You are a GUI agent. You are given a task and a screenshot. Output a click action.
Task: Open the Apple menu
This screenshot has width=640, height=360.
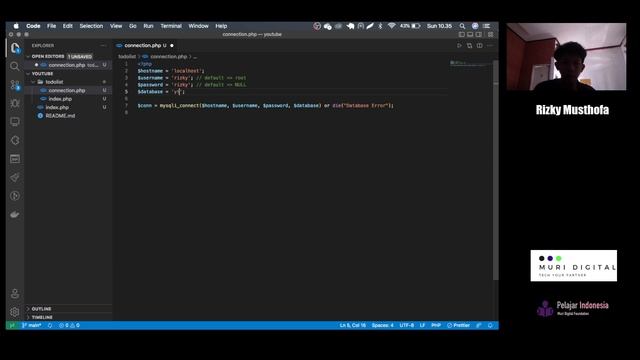[16, 26]
